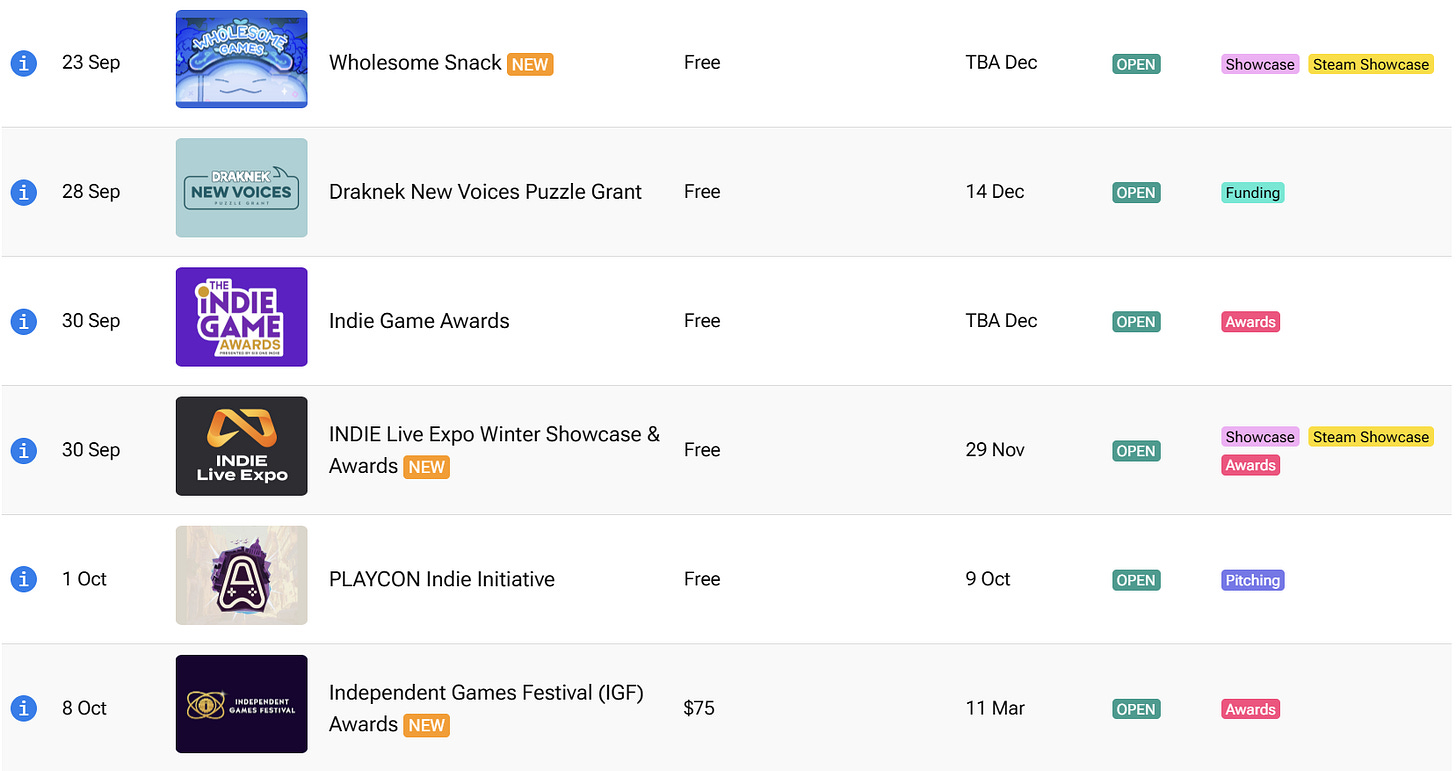Click the 23 Sep deadline date

[91, 62]
